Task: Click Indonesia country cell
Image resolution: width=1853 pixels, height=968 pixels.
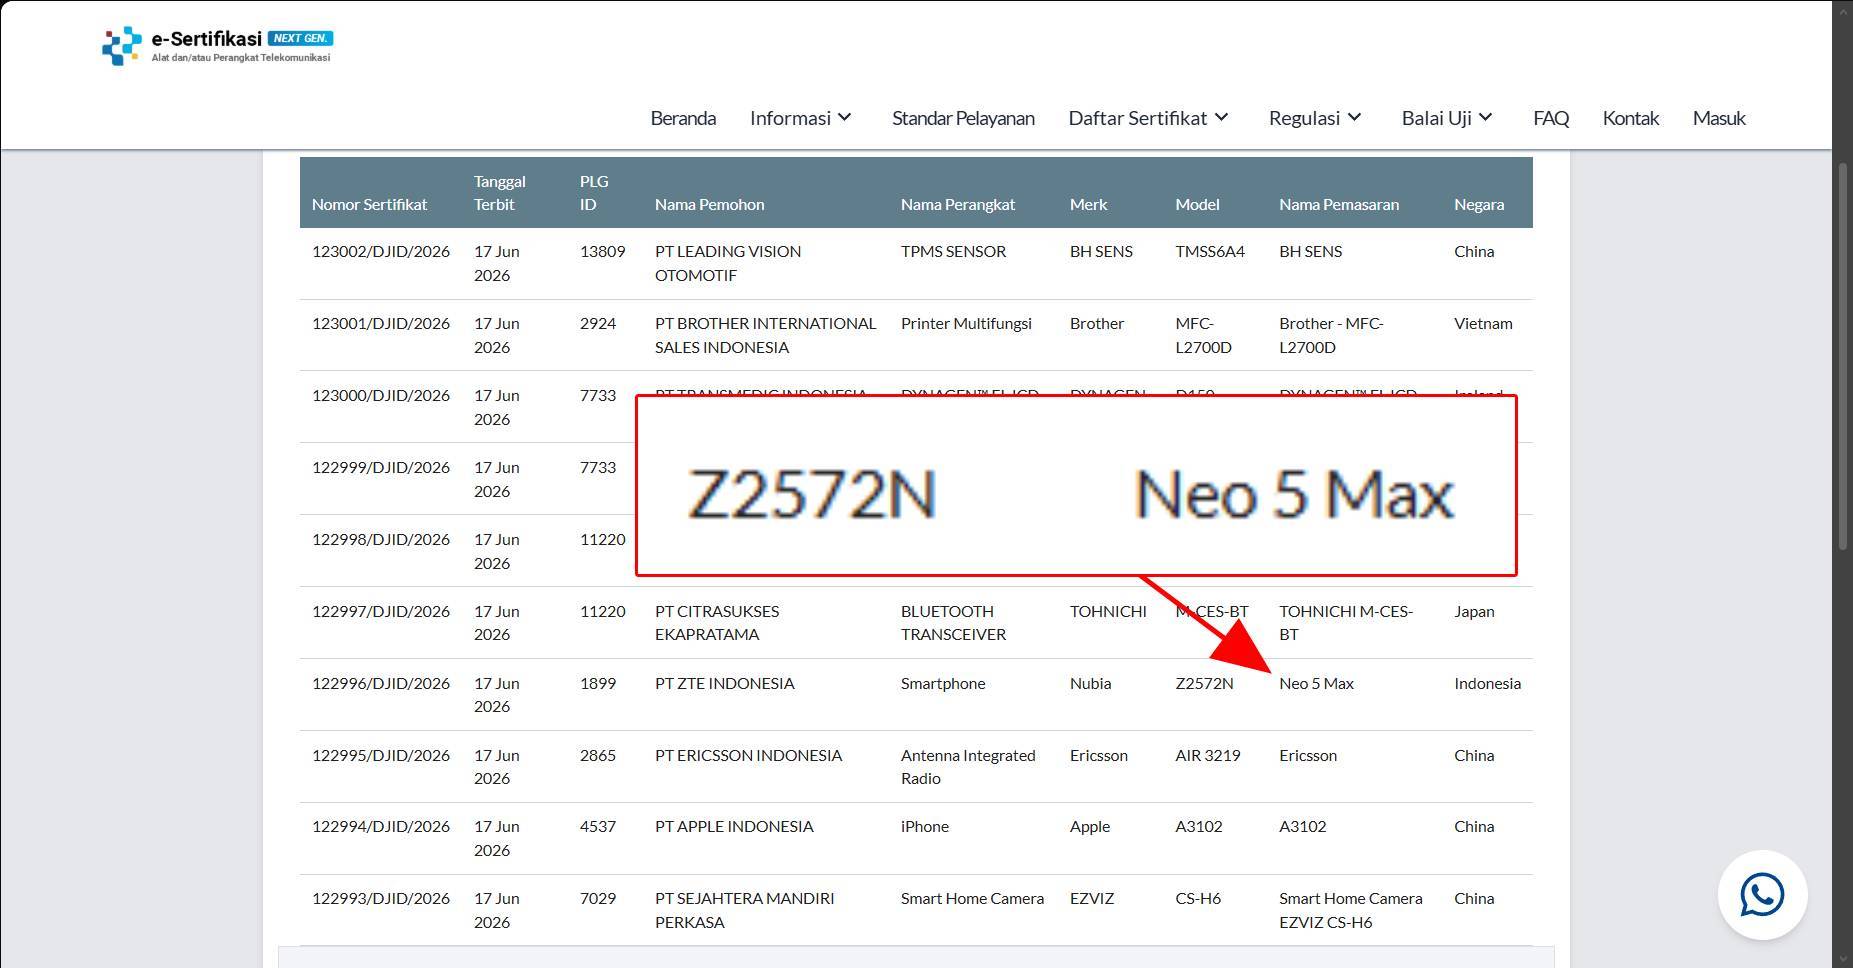Action: [1487, 683]
